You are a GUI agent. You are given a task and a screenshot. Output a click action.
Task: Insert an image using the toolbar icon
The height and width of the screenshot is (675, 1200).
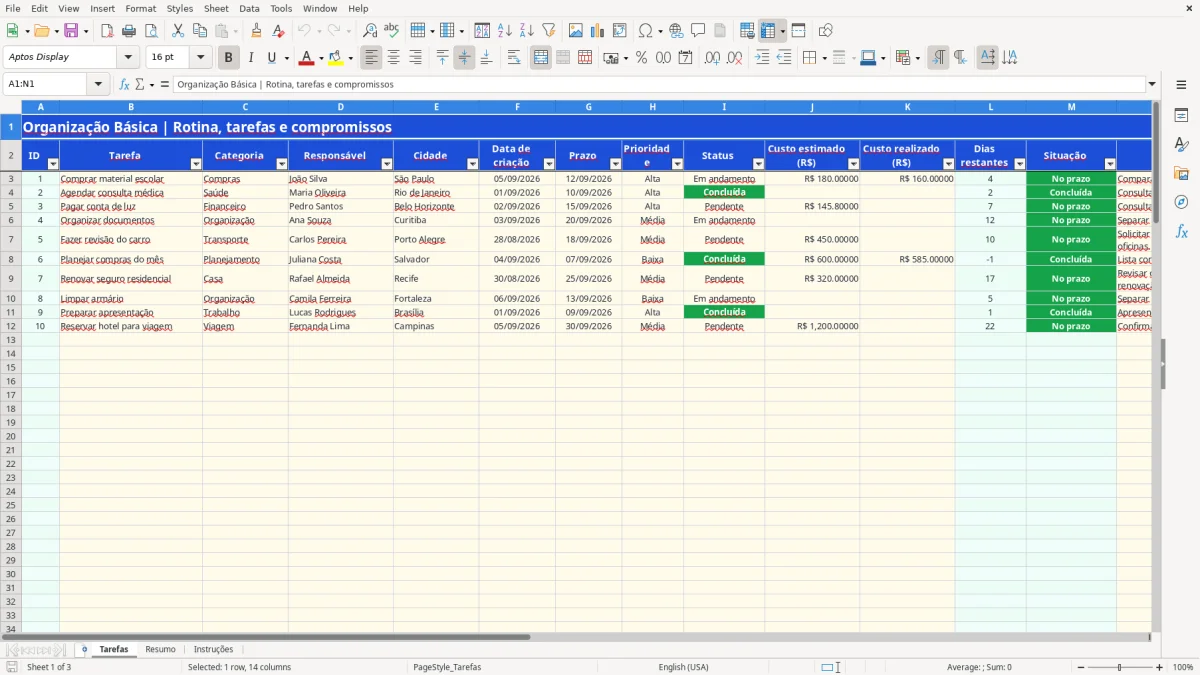(x=576, y=31)
